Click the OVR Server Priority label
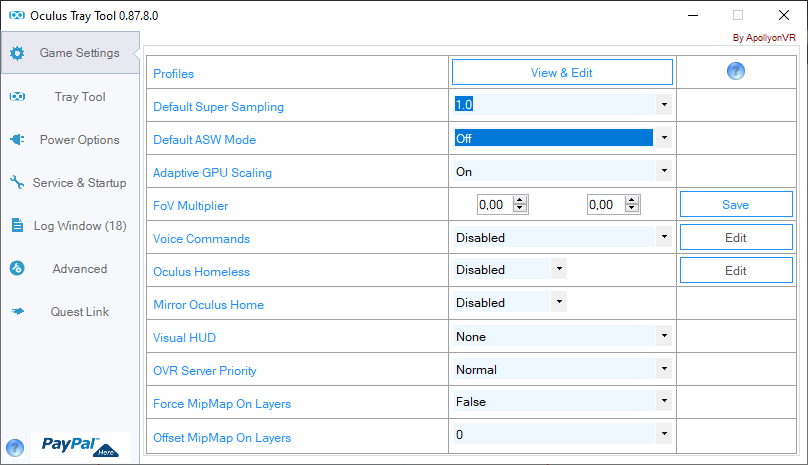 (x=205, y=371)
